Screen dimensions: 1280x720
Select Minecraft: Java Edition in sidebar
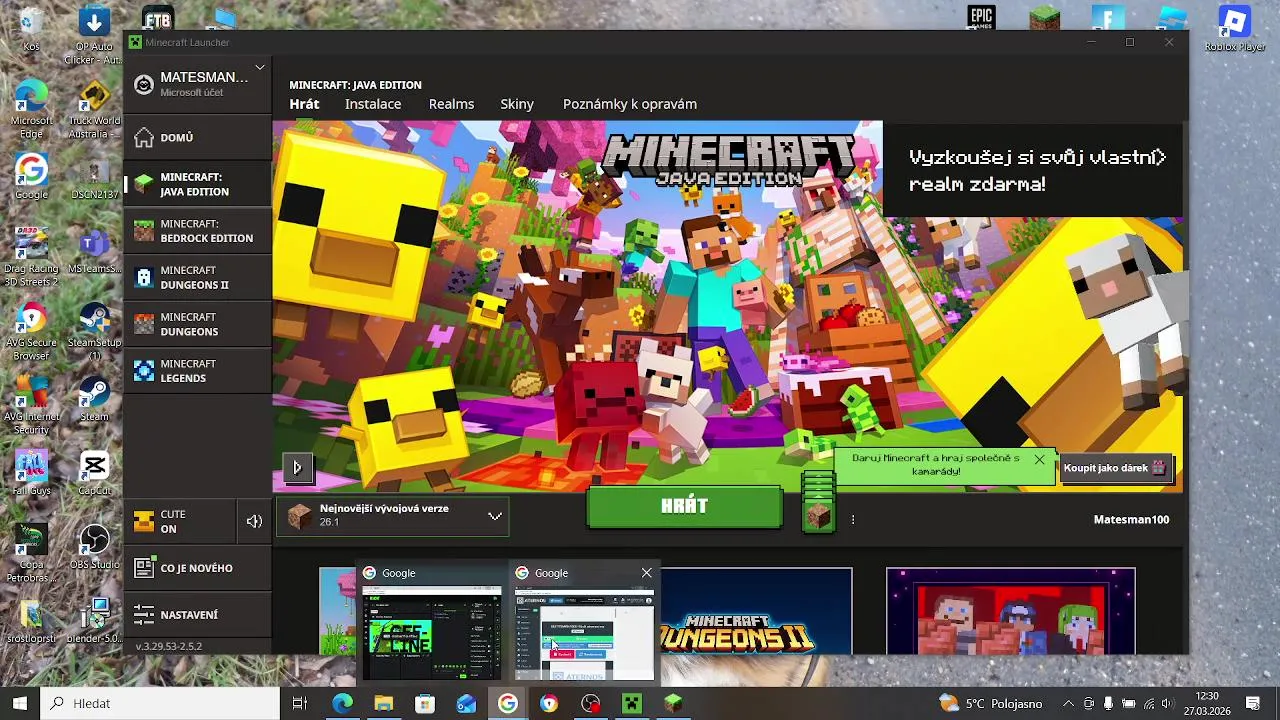click(197, 184)
